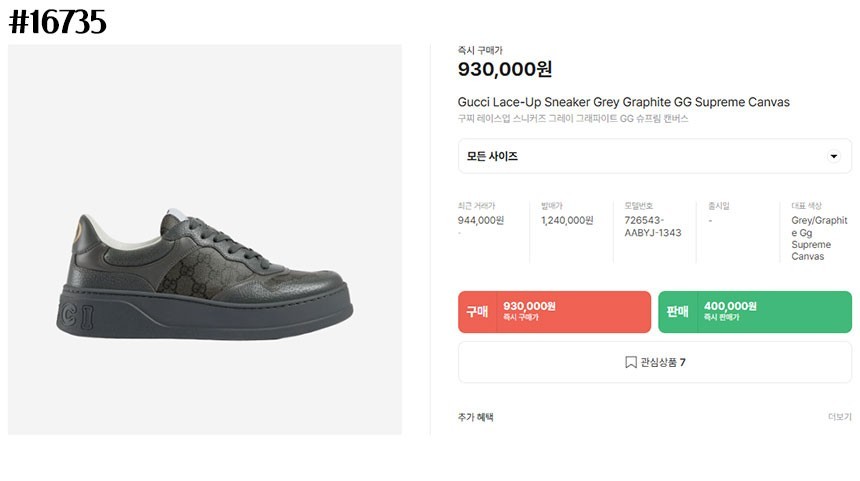The height and width of the screenshot is (481, 860).
Task: Click the #16735 number label
Action: [x=57, y=22]
